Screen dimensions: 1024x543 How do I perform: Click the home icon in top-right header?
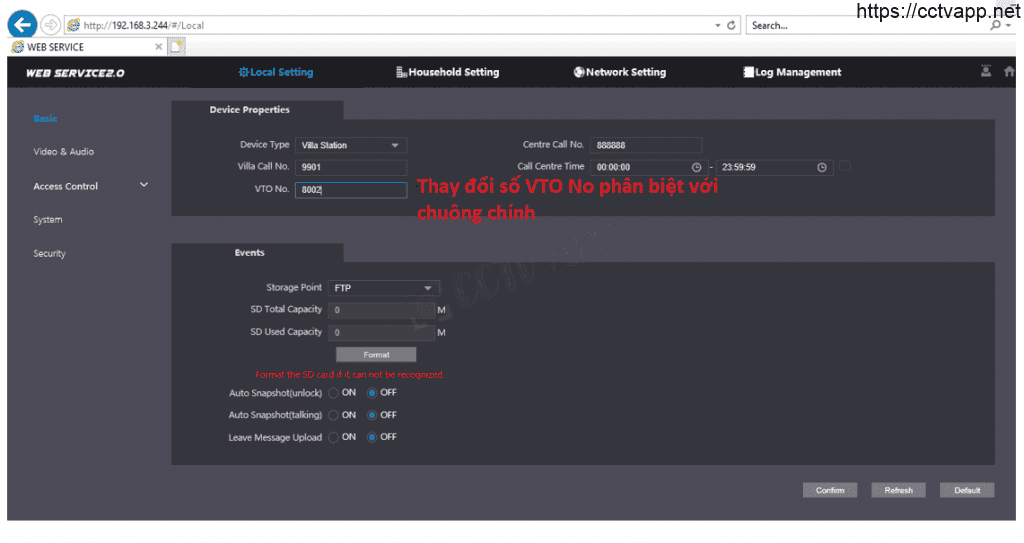pyautogui.click(x=1009, y=71)
